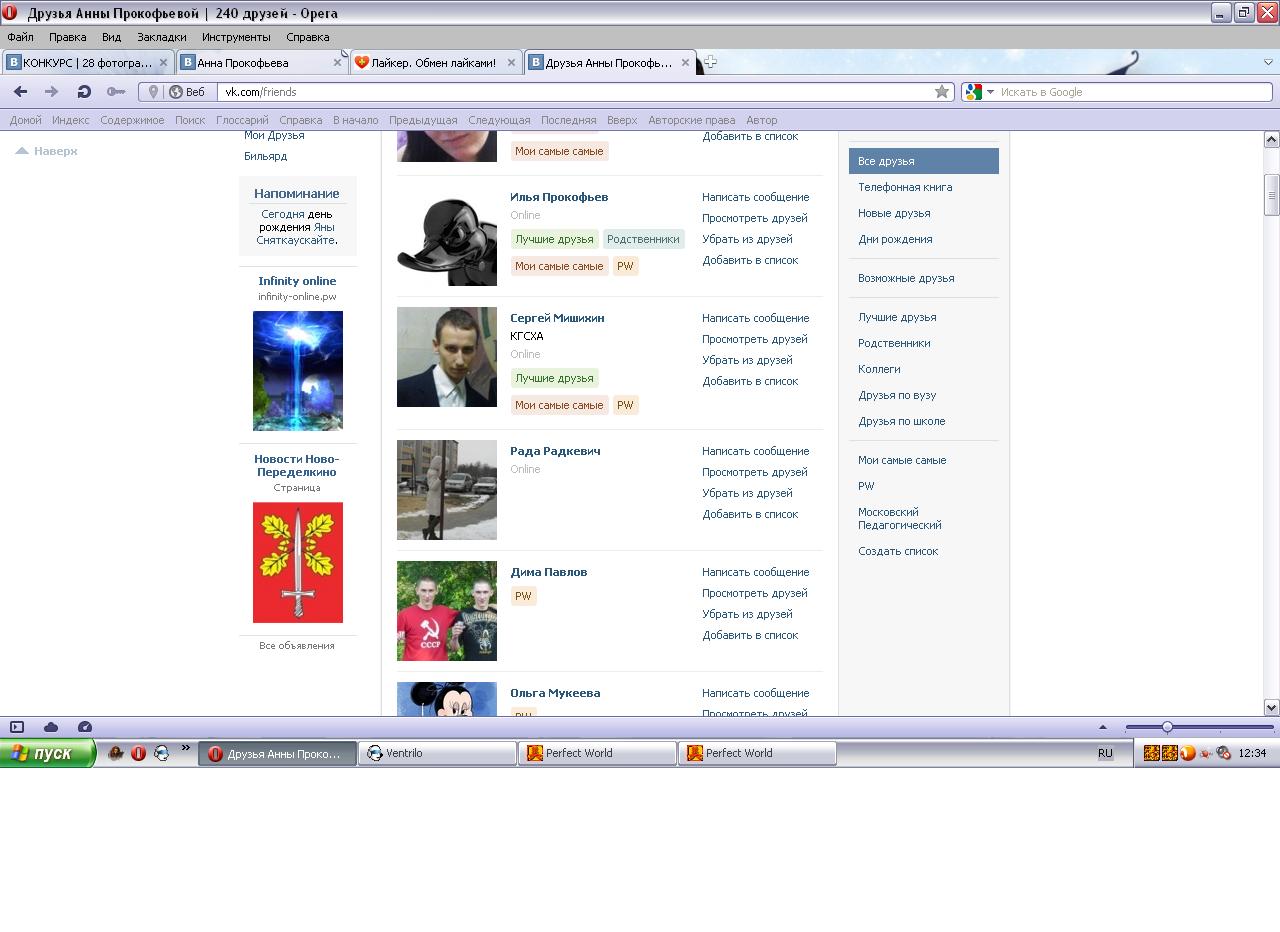Close the Лайкер tab
1280x932 pixels.
[511, 62]
